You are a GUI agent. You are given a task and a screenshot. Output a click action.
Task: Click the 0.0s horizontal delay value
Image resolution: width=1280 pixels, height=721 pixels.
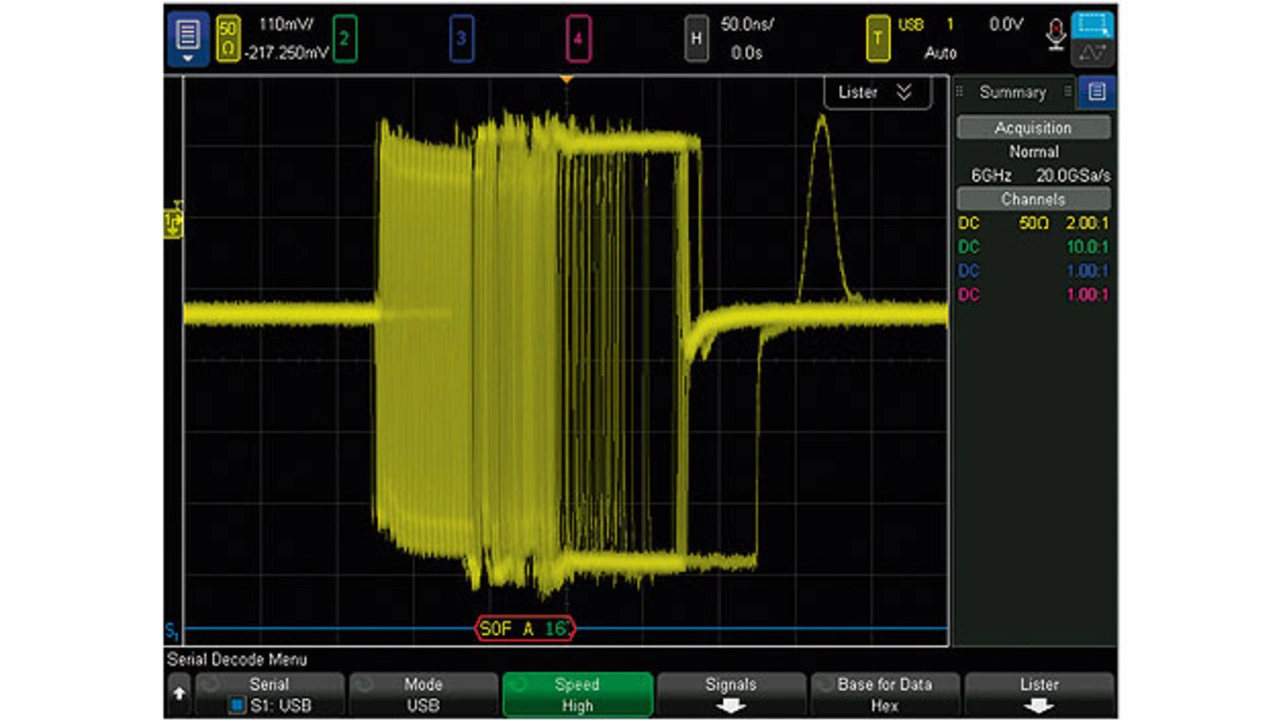tap(747, 54)
